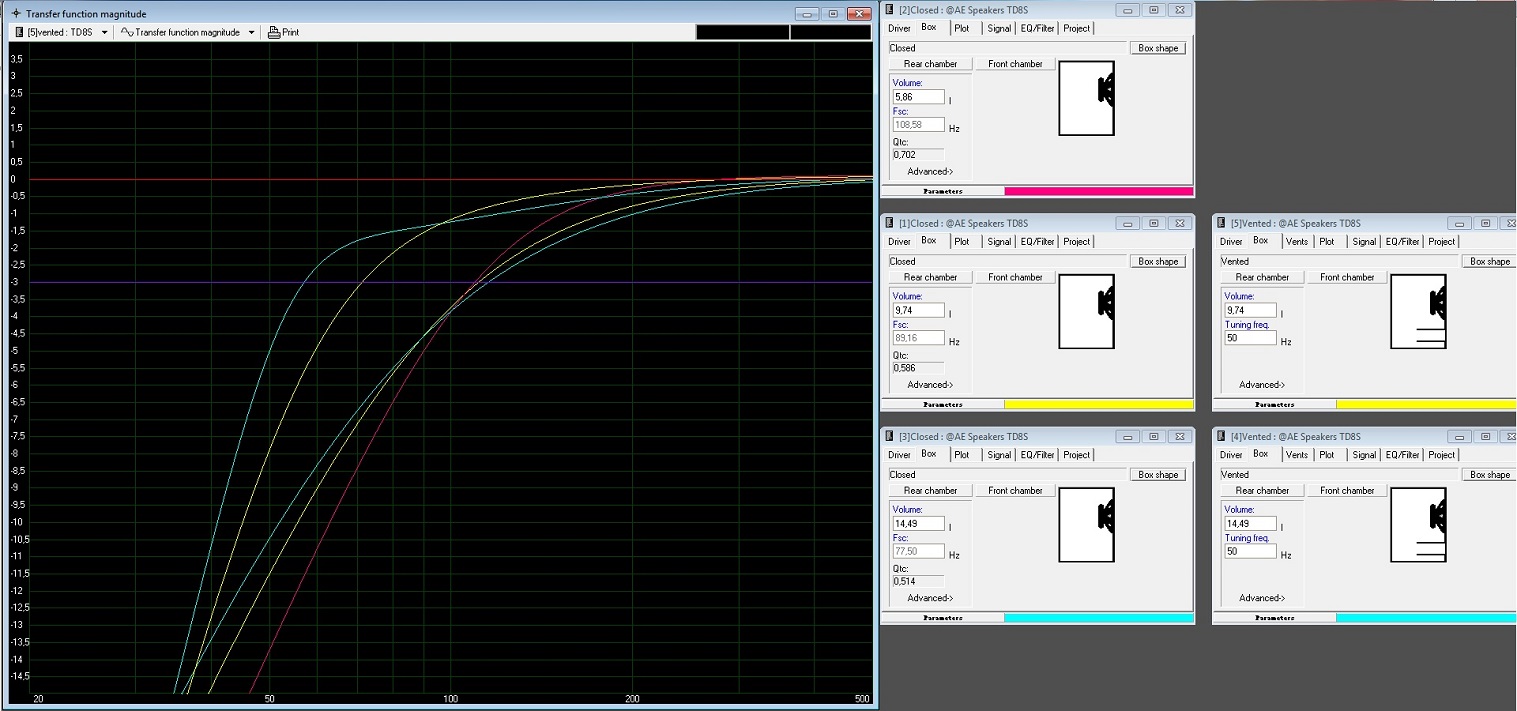Image resolution: width=1517 pixels, height=711 pixels.
Task: Minimize the [2]Closed window
Action: pyautogui.click(x=1128, y=9)
